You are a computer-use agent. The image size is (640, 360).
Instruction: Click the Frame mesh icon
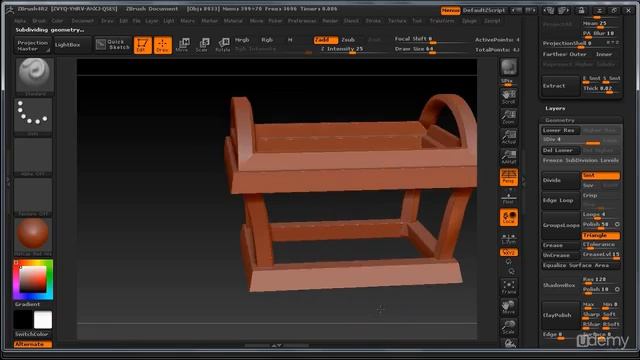pyautogui.click(x=509, y=287)
